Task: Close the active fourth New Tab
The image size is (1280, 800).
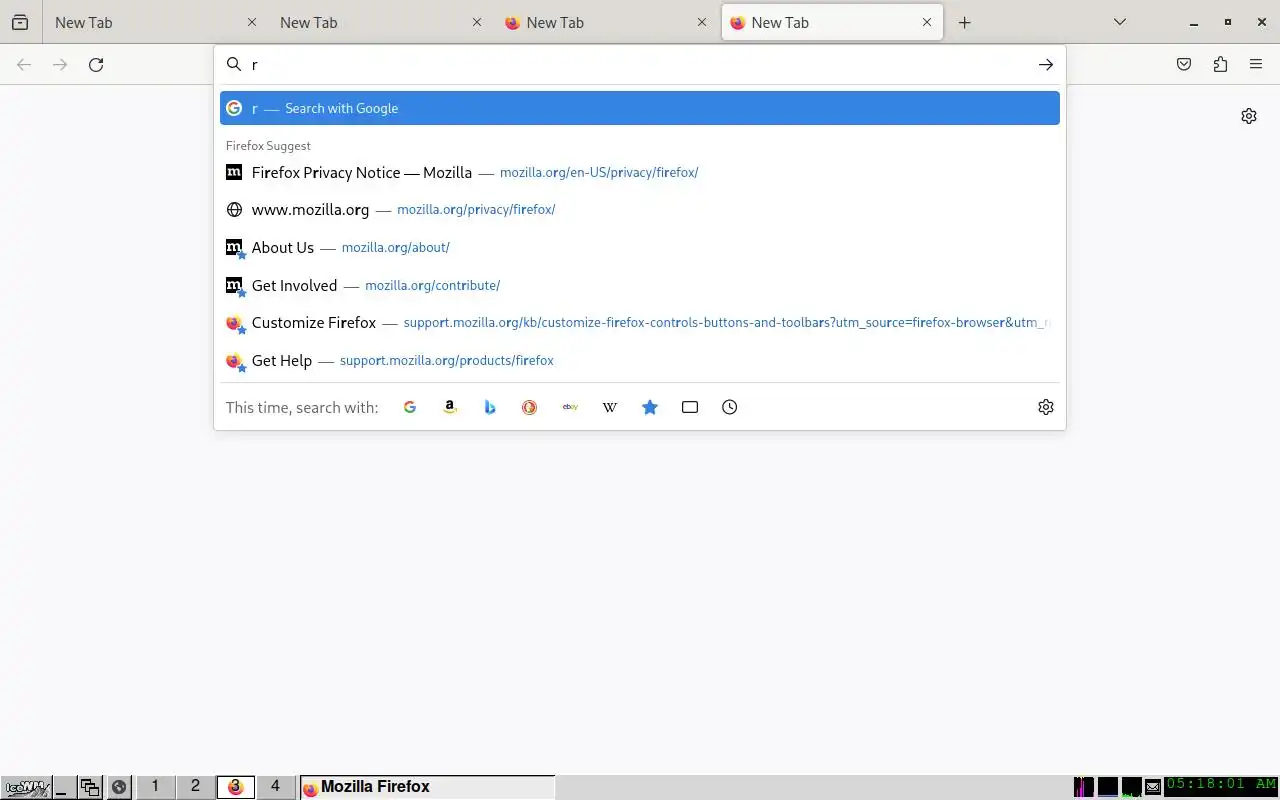Action: [927, 22]
